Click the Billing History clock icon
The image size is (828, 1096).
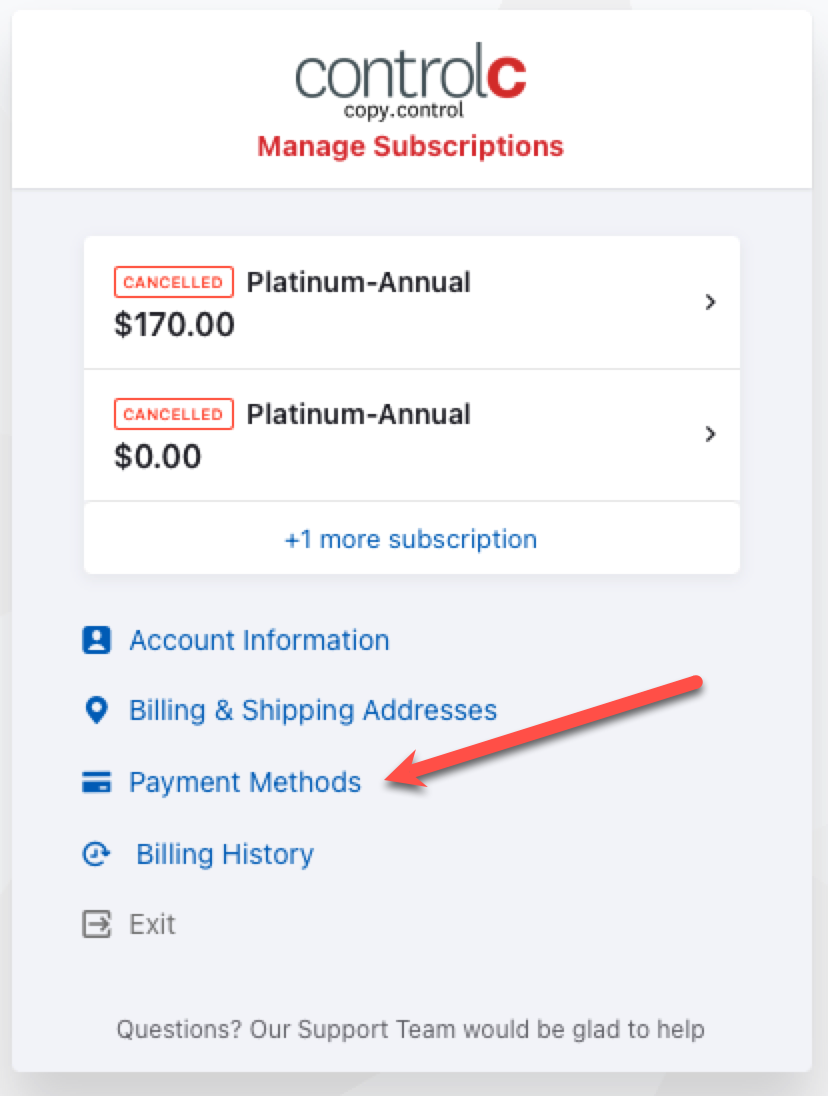pyautogui.click(x=96, y=854)
